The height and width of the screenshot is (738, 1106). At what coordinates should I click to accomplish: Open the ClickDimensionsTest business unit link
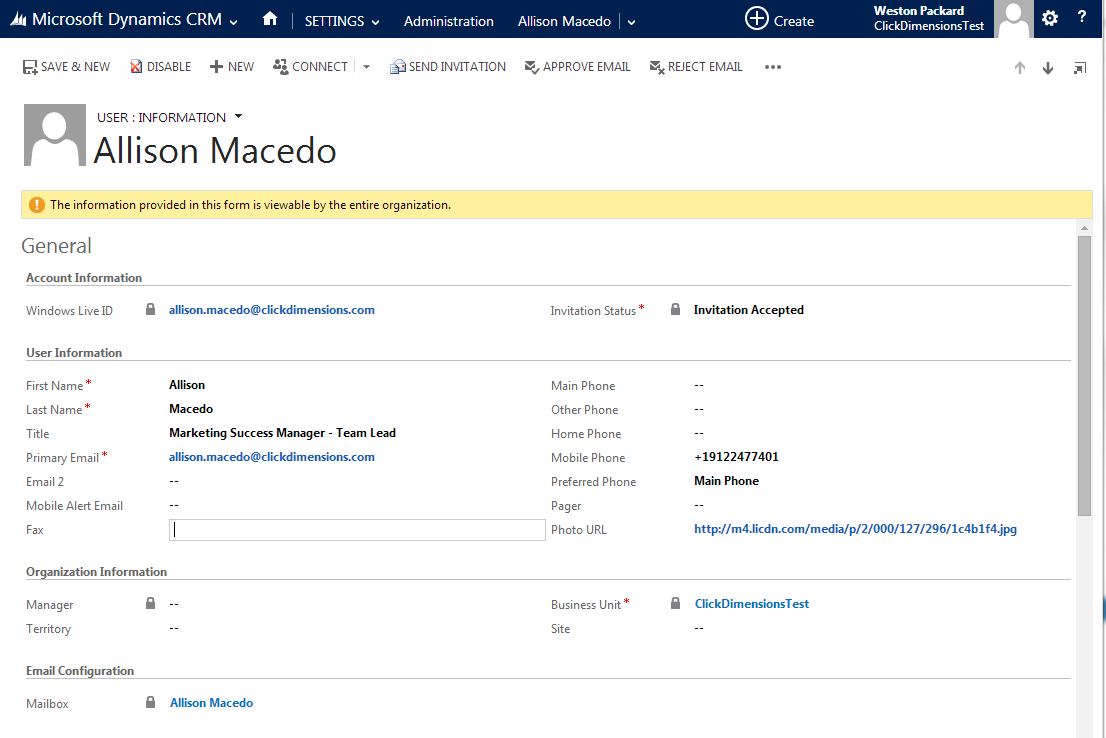pyautogui.click(x=751, y=604)
